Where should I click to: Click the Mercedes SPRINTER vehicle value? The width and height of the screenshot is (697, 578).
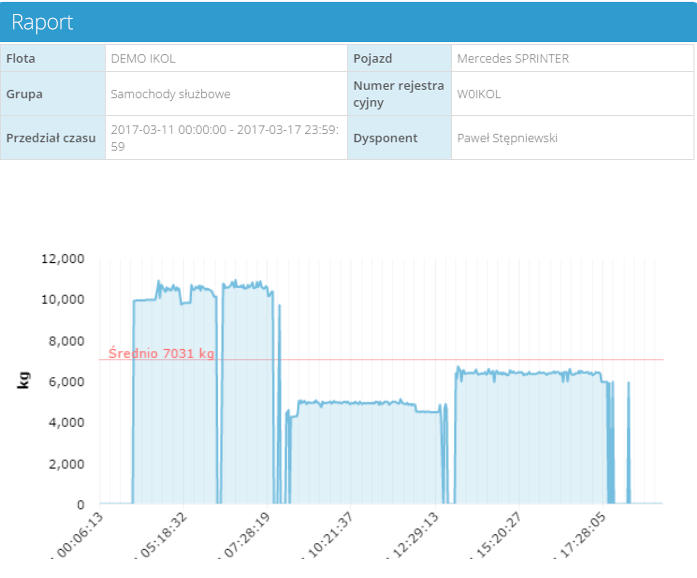[513, 59]
